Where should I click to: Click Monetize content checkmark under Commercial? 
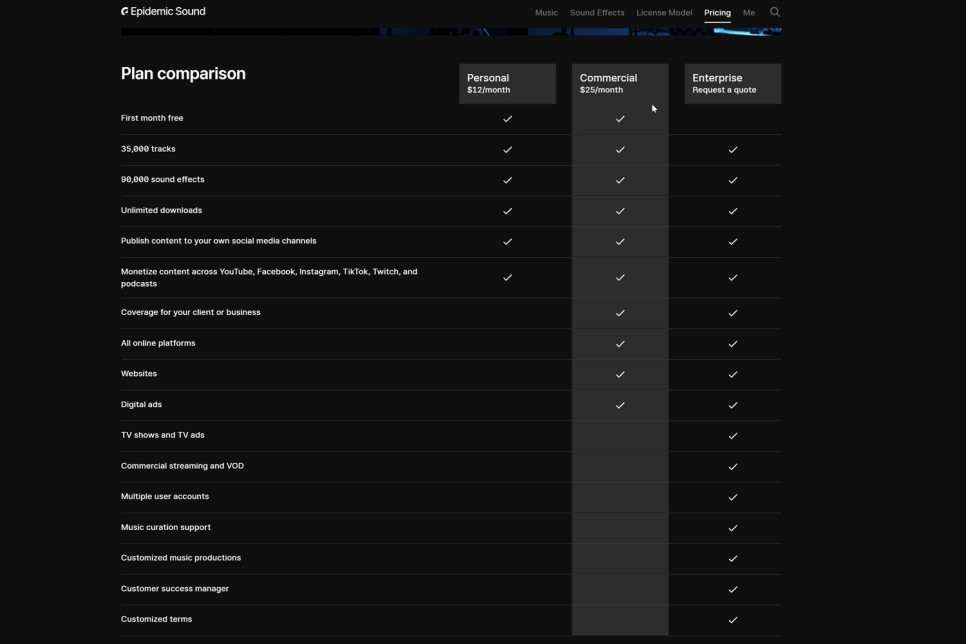(x=620, y=277)
